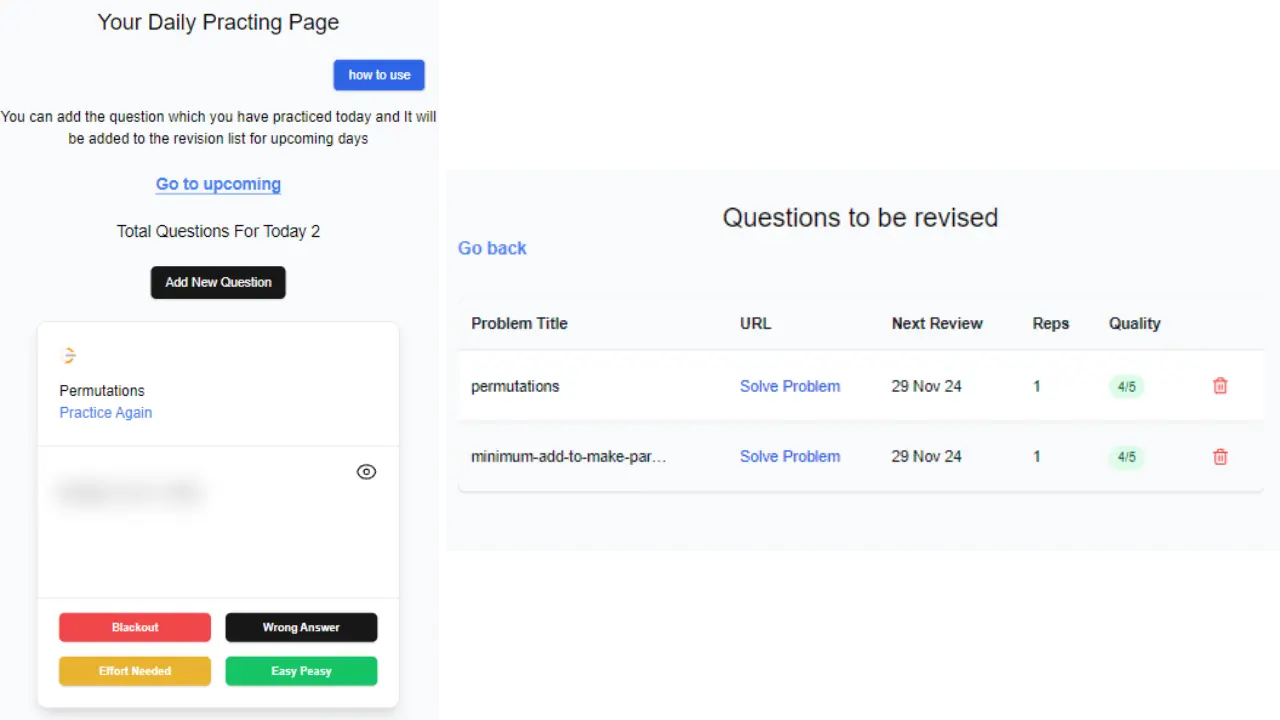Click the Problem Title column header

(x=519, y=324)
